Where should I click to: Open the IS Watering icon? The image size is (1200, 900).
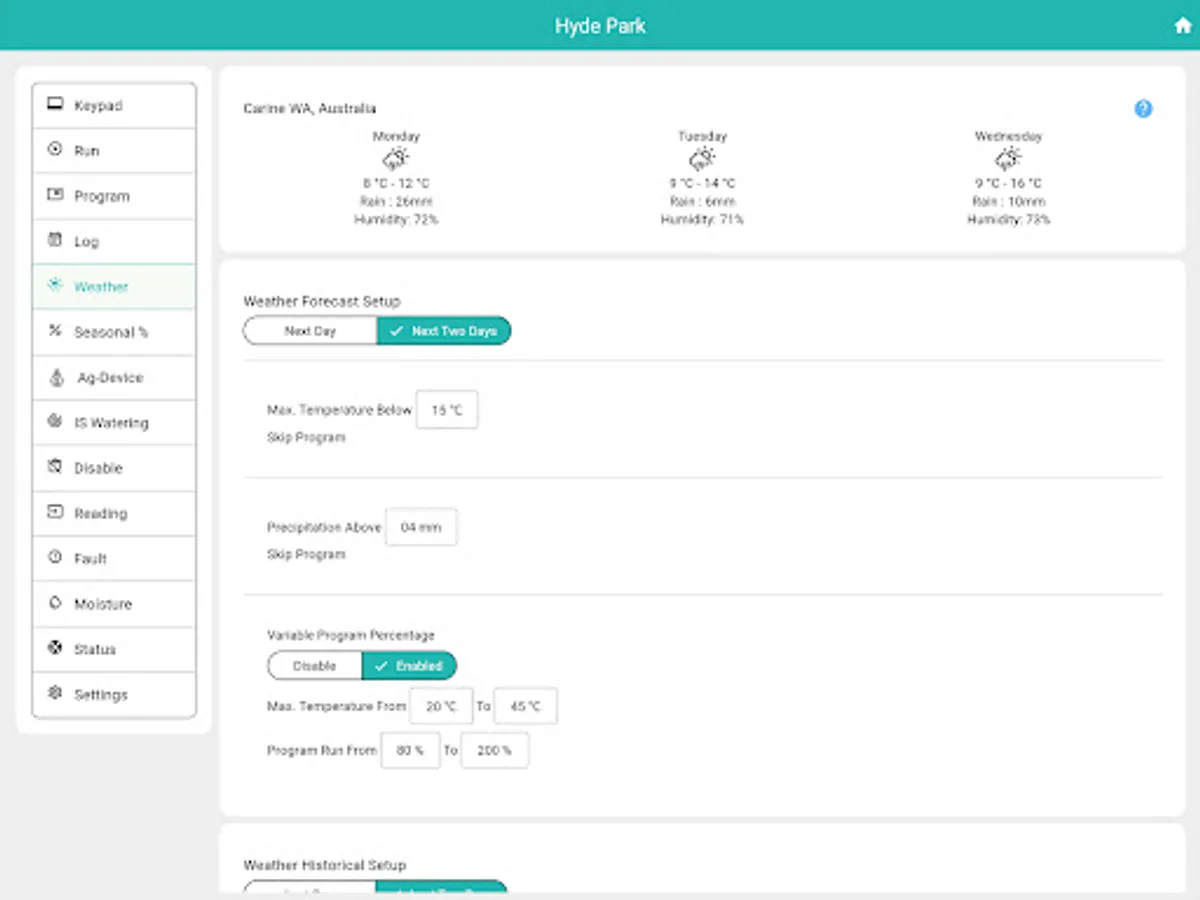54,422
